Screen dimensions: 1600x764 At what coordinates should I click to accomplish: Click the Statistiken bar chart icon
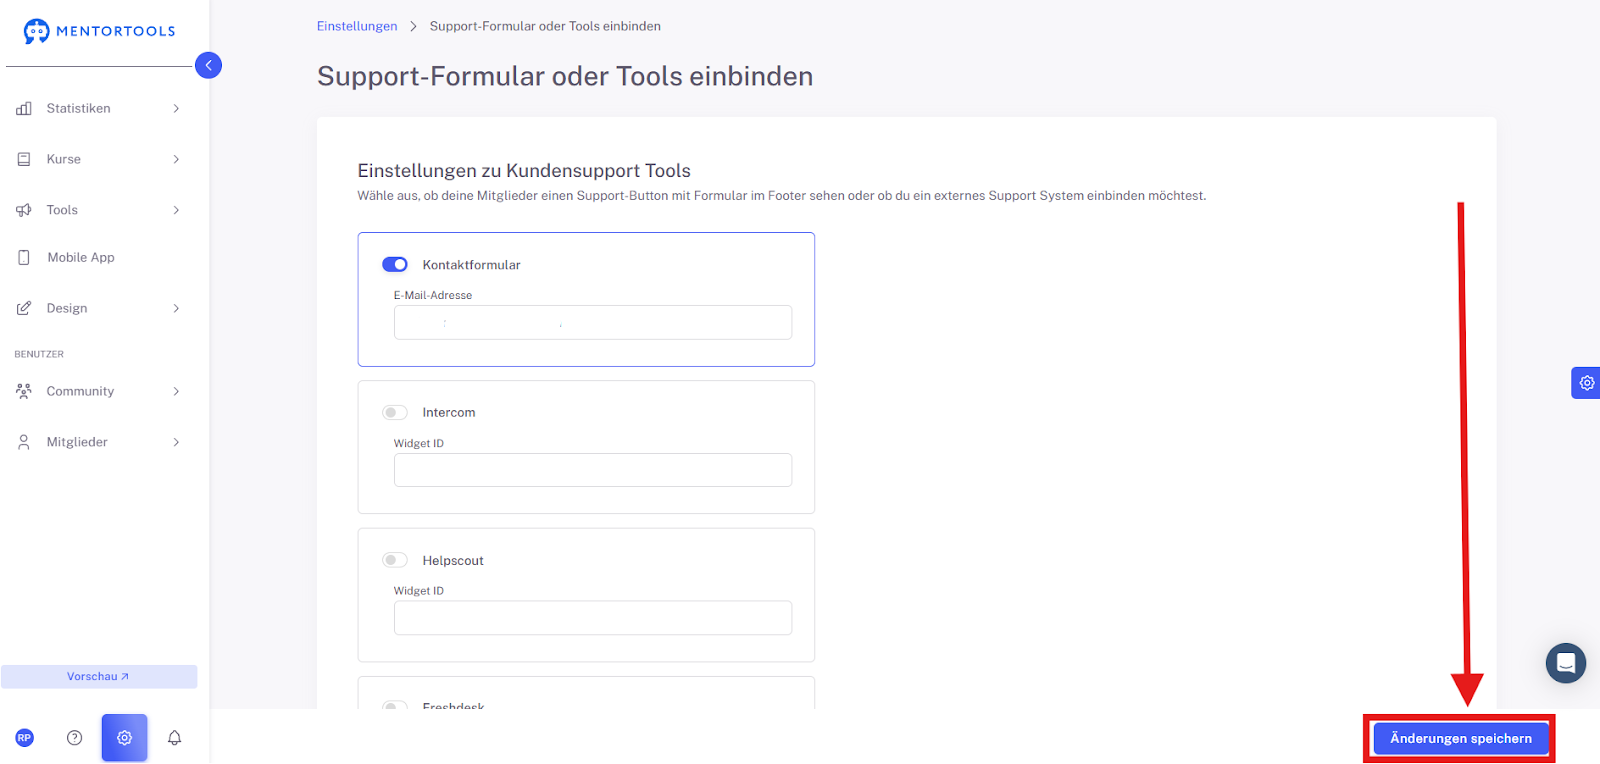tap(24, 108)
